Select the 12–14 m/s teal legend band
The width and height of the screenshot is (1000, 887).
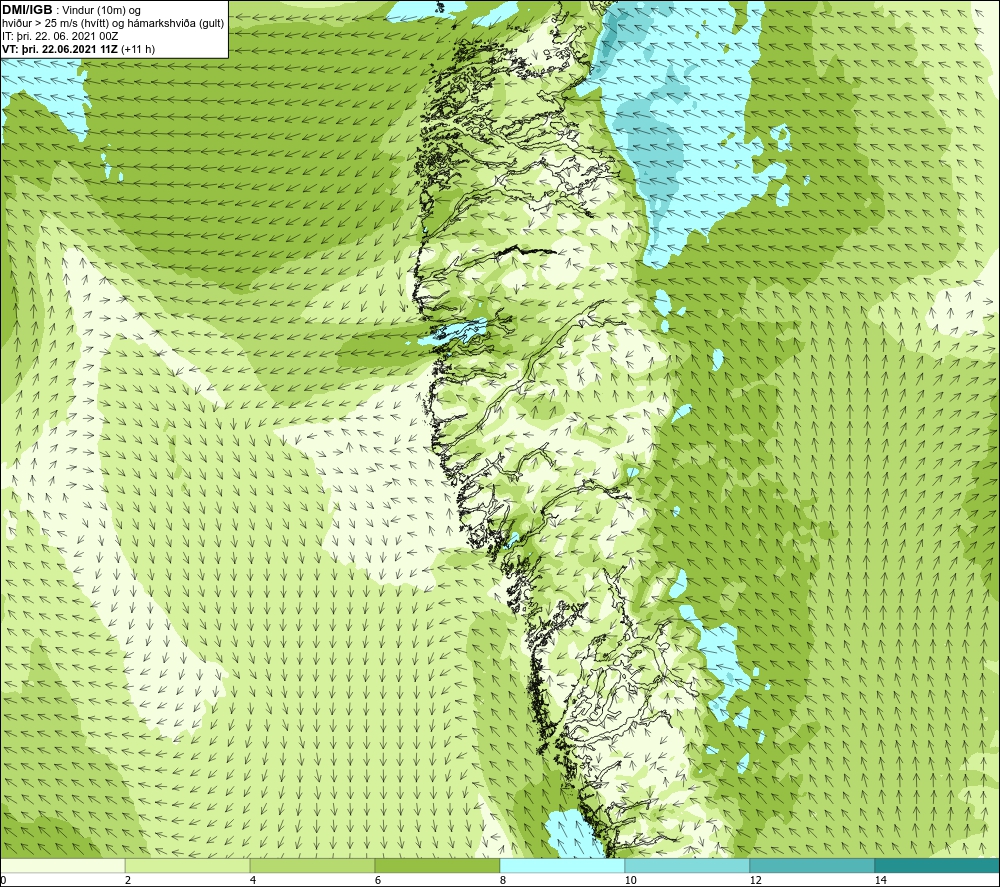click(x=812, y=866)
